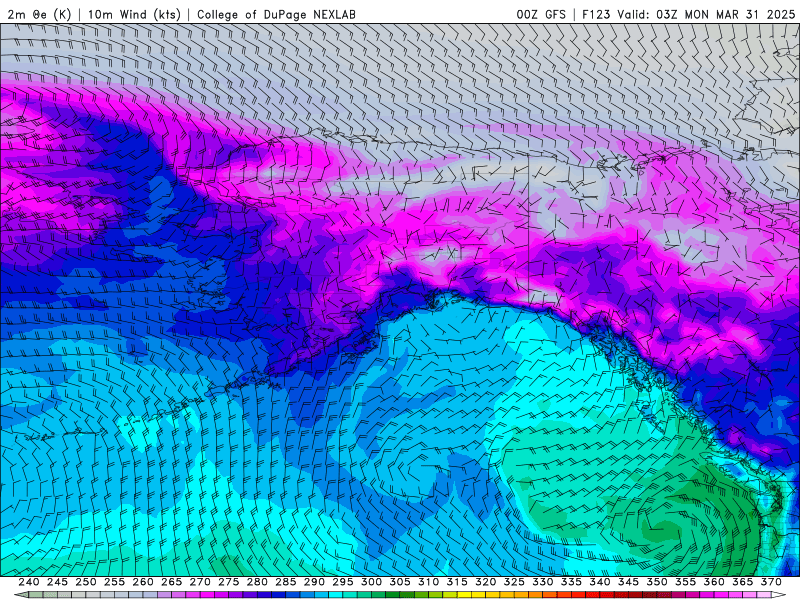Click the "College of DuPage NEXLAB" text
Viewport: 800px width, 600px height.
pyautogui.click(x=276, y=14)
